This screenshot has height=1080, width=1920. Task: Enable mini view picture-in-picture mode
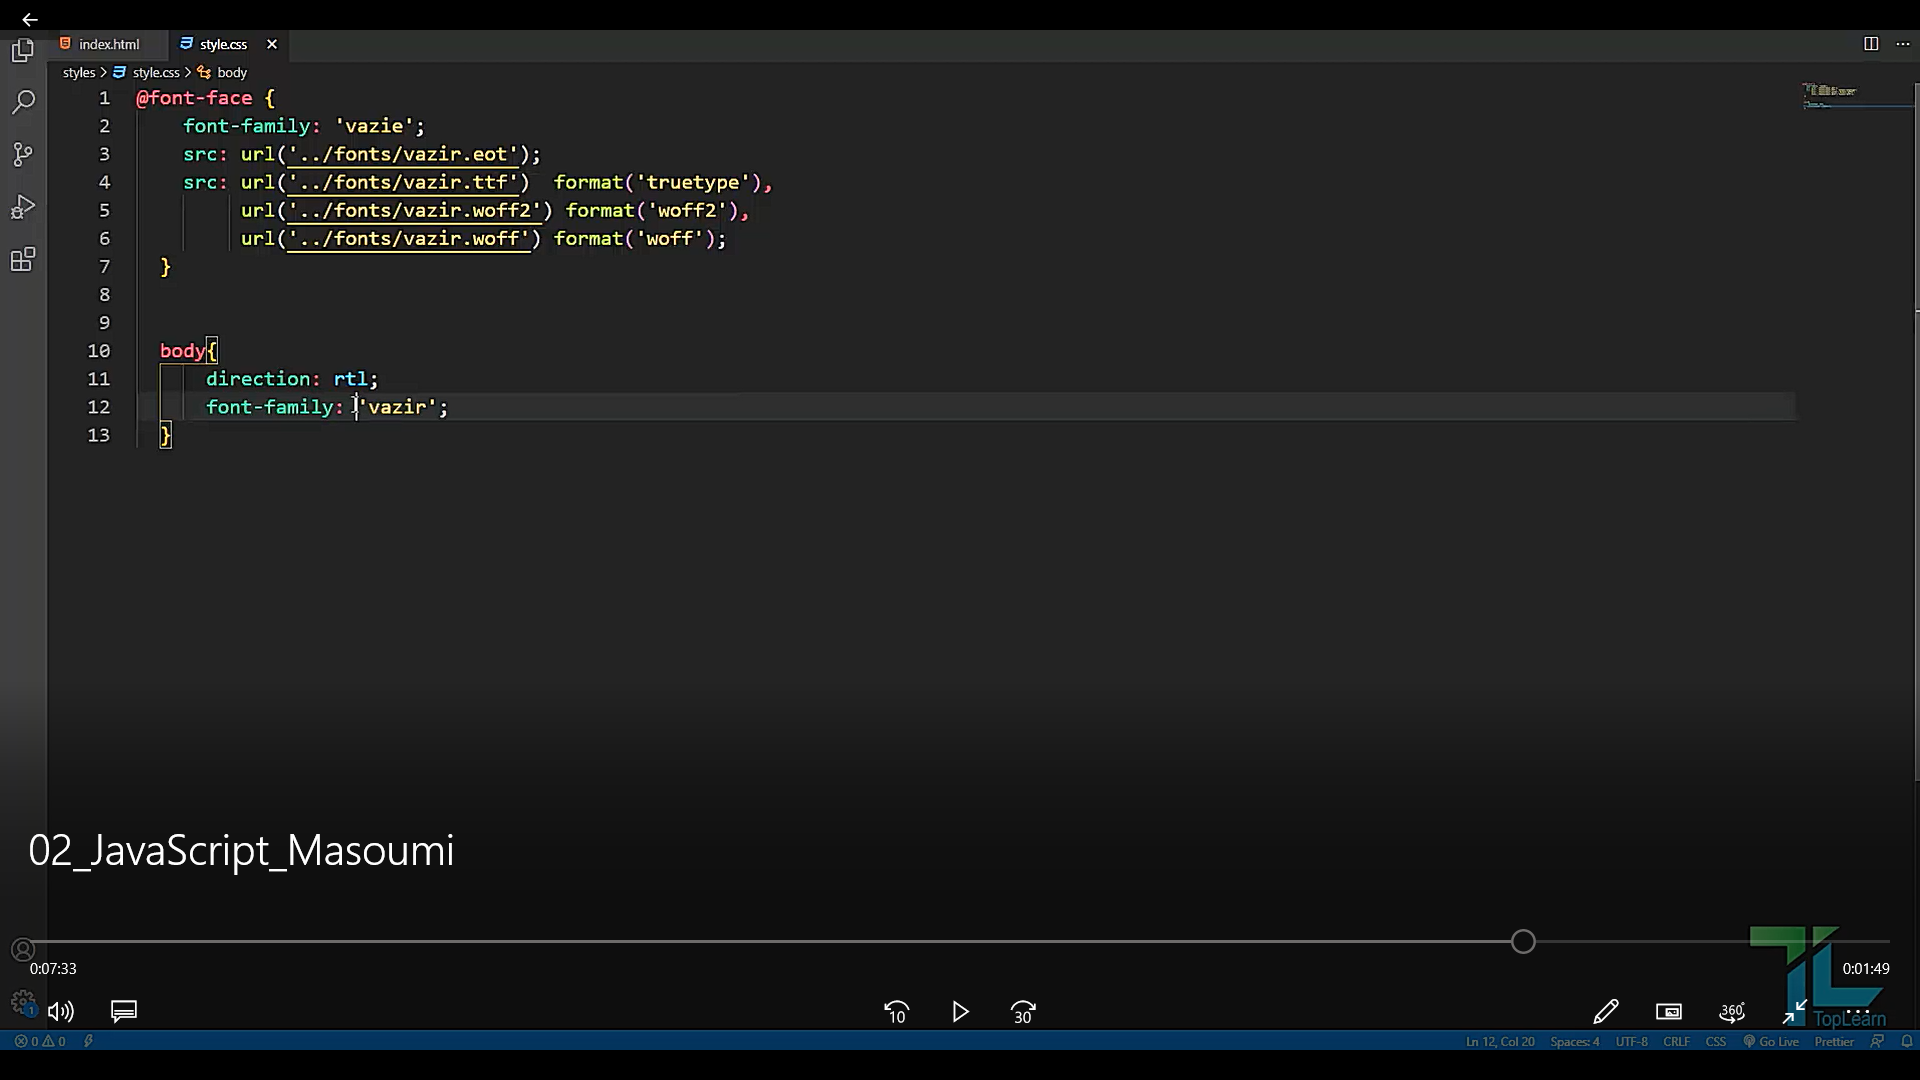click(x=1669, y=1012)
